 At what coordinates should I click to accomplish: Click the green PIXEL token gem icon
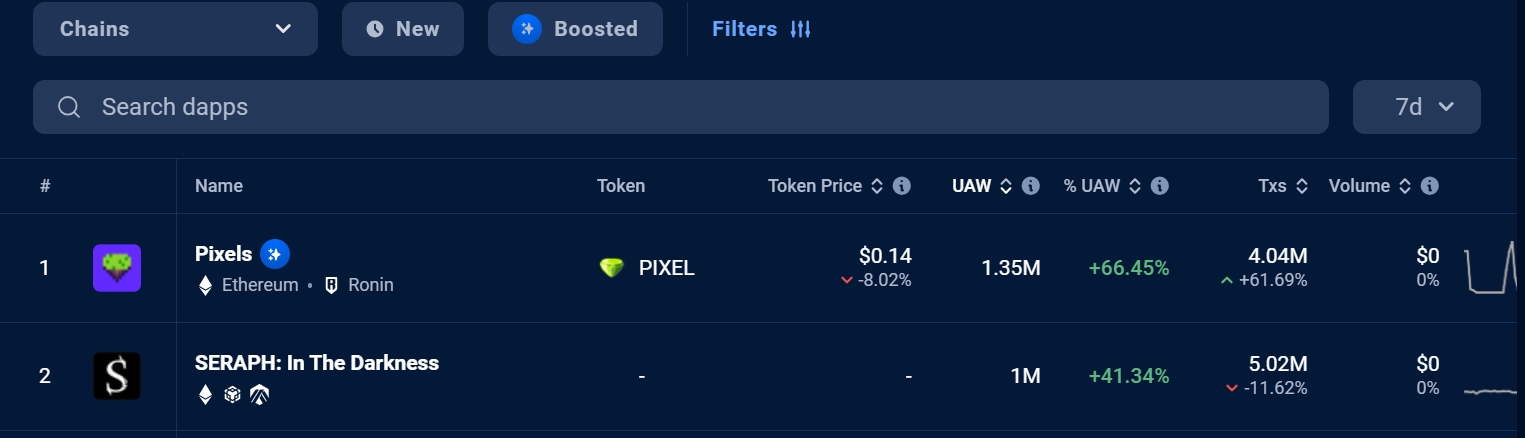(x=612, y=268)
